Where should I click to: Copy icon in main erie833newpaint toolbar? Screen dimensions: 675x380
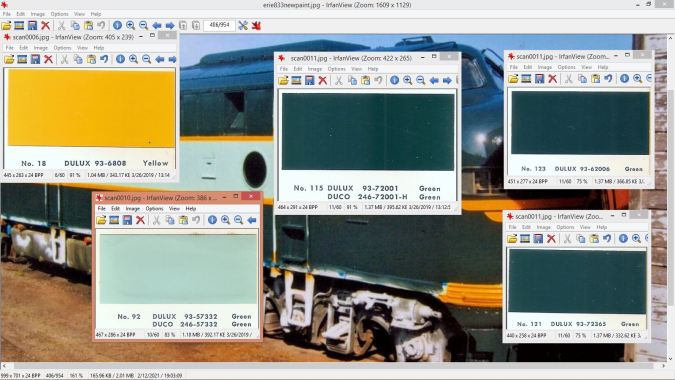[x=75, y=25]
